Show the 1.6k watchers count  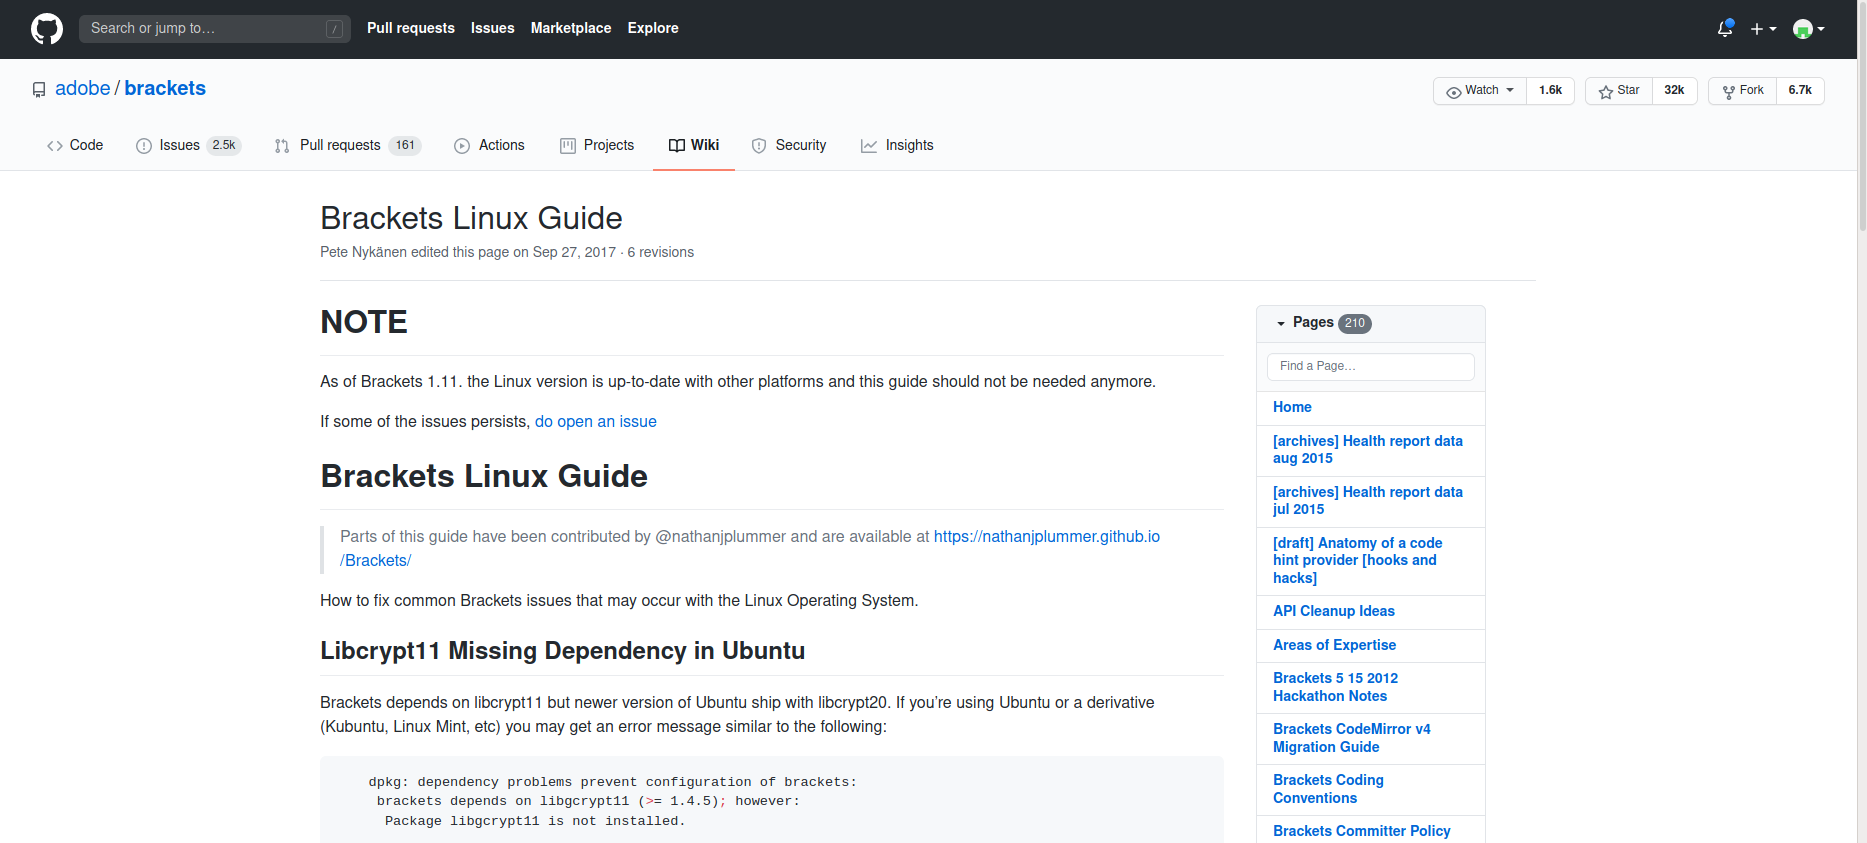click(1551, 91)
